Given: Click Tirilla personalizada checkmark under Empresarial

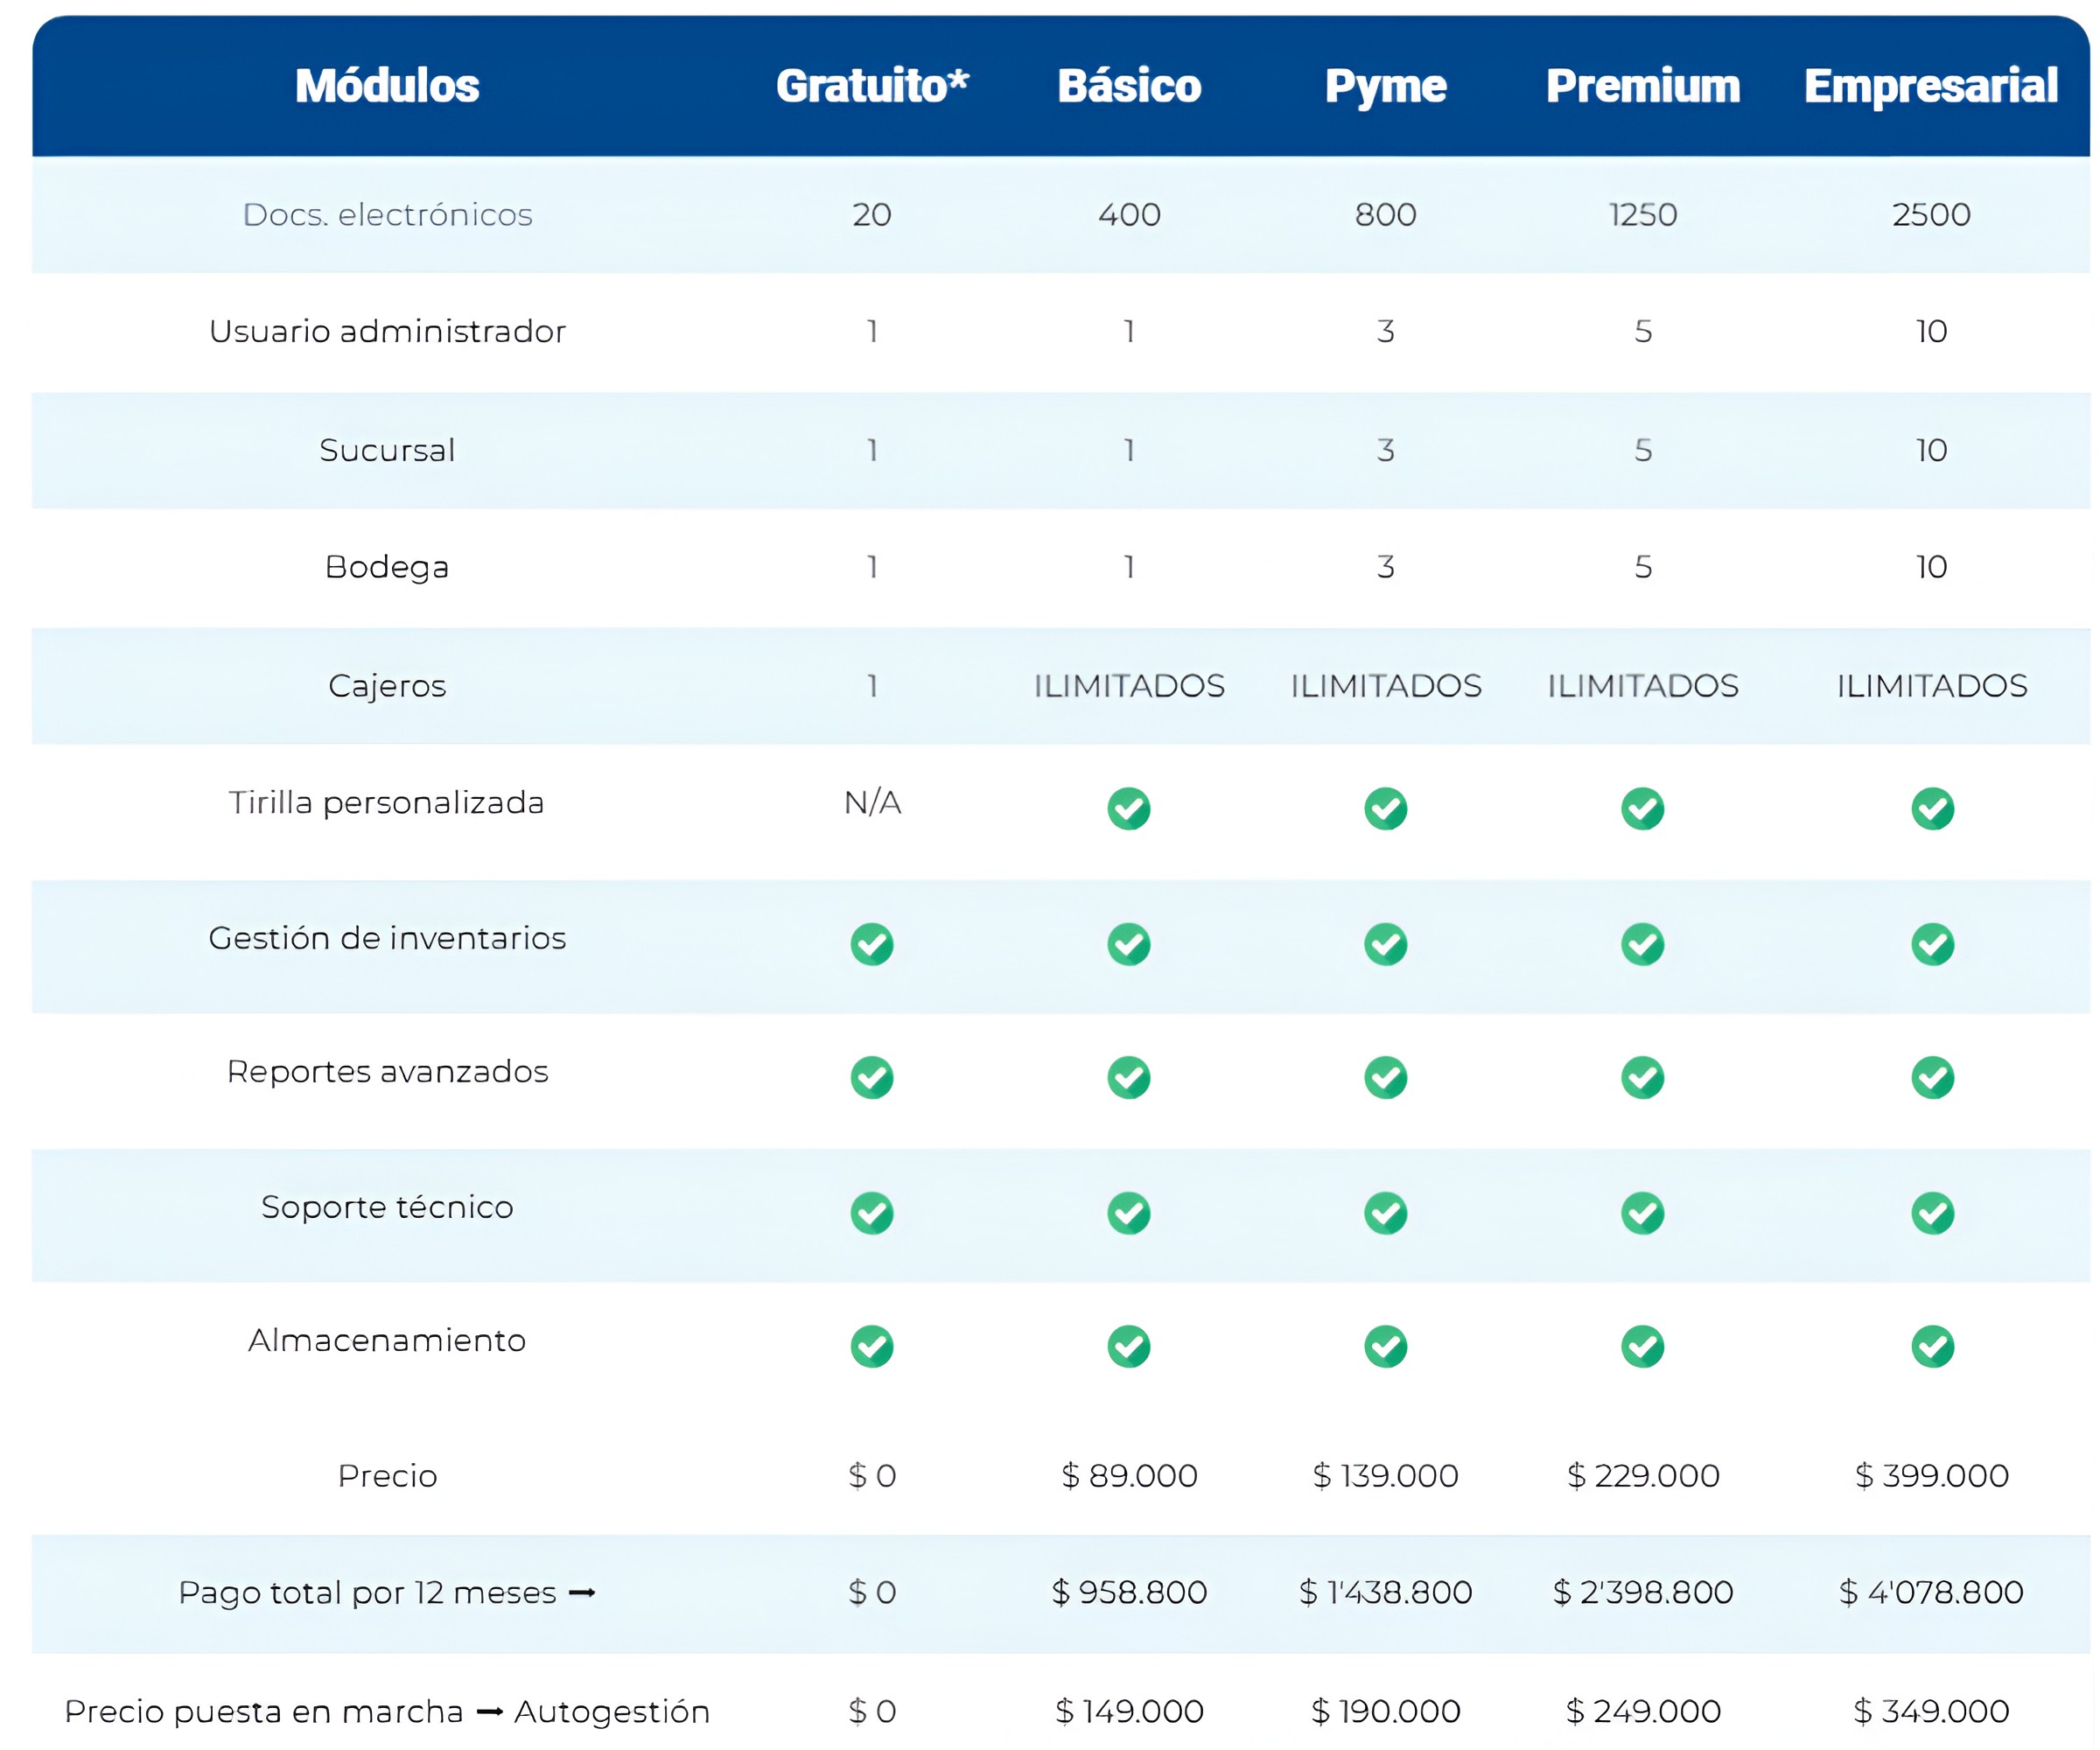Looking at the screenshot, I should tap(1932, 808).
